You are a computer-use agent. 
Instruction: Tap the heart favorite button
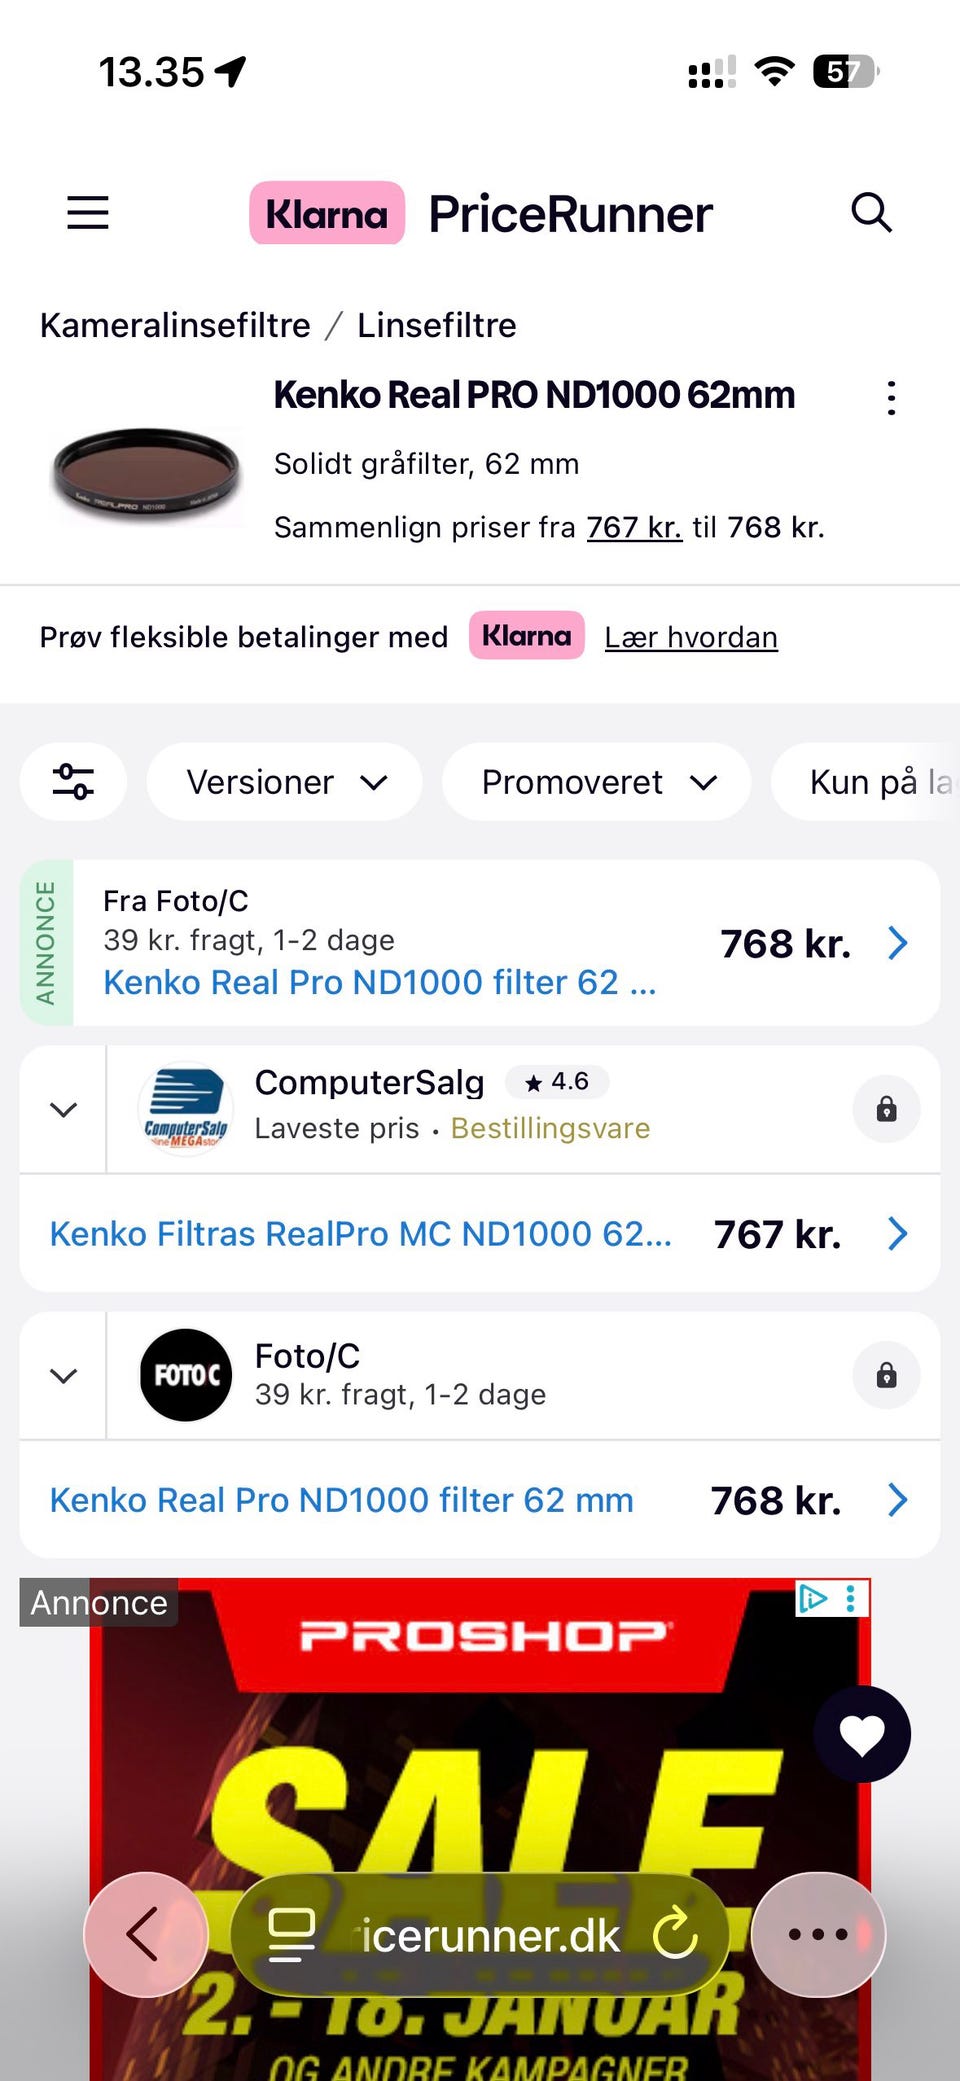pyautogui.click(x=862, y=1734)
